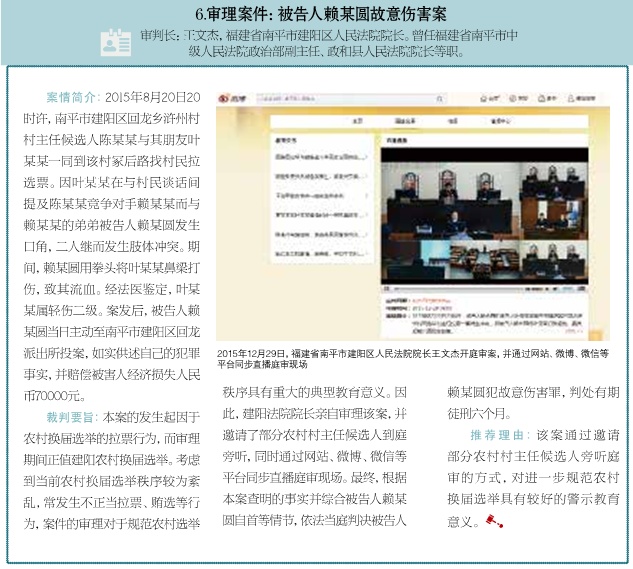Click the text 徒刑六个月。

(x=479, y=414)
